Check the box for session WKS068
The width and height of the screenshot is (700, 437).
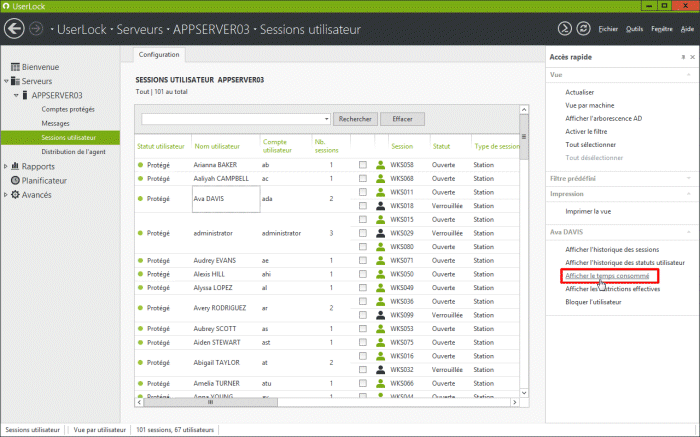click(x=363, y=179)
